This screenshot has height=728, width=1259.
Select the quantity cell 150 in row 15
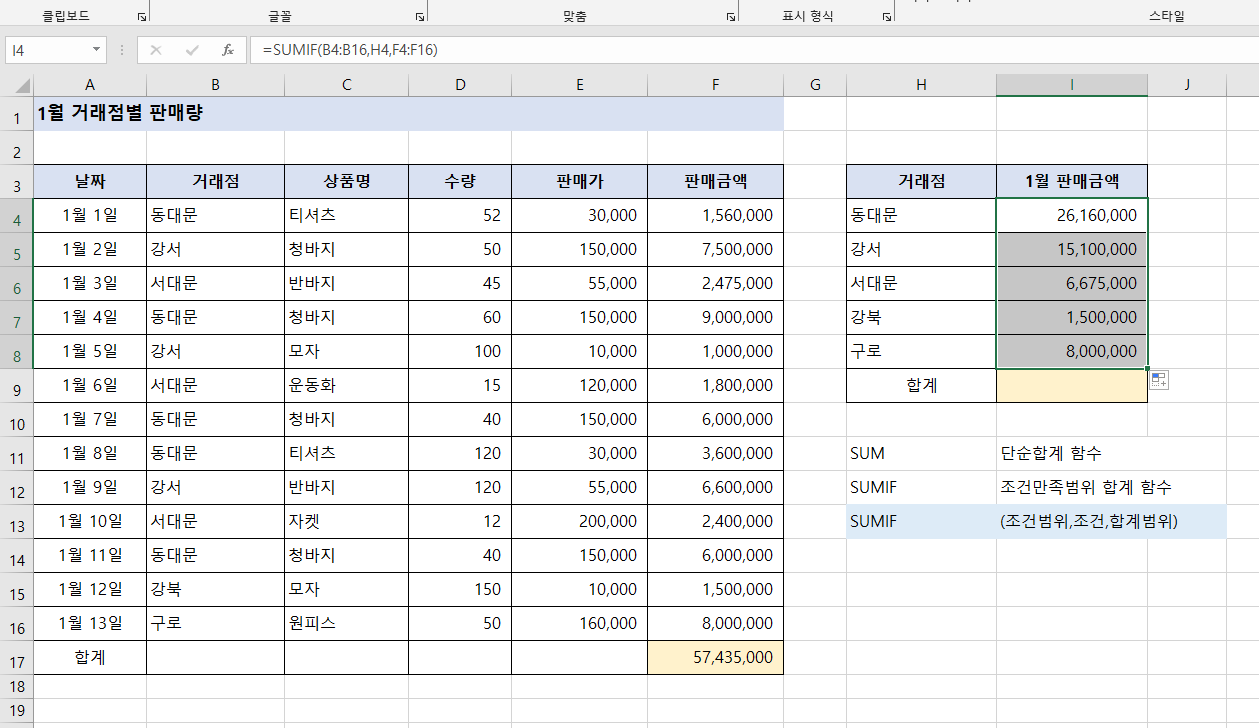pyautogui.click(x=460, y=590)
